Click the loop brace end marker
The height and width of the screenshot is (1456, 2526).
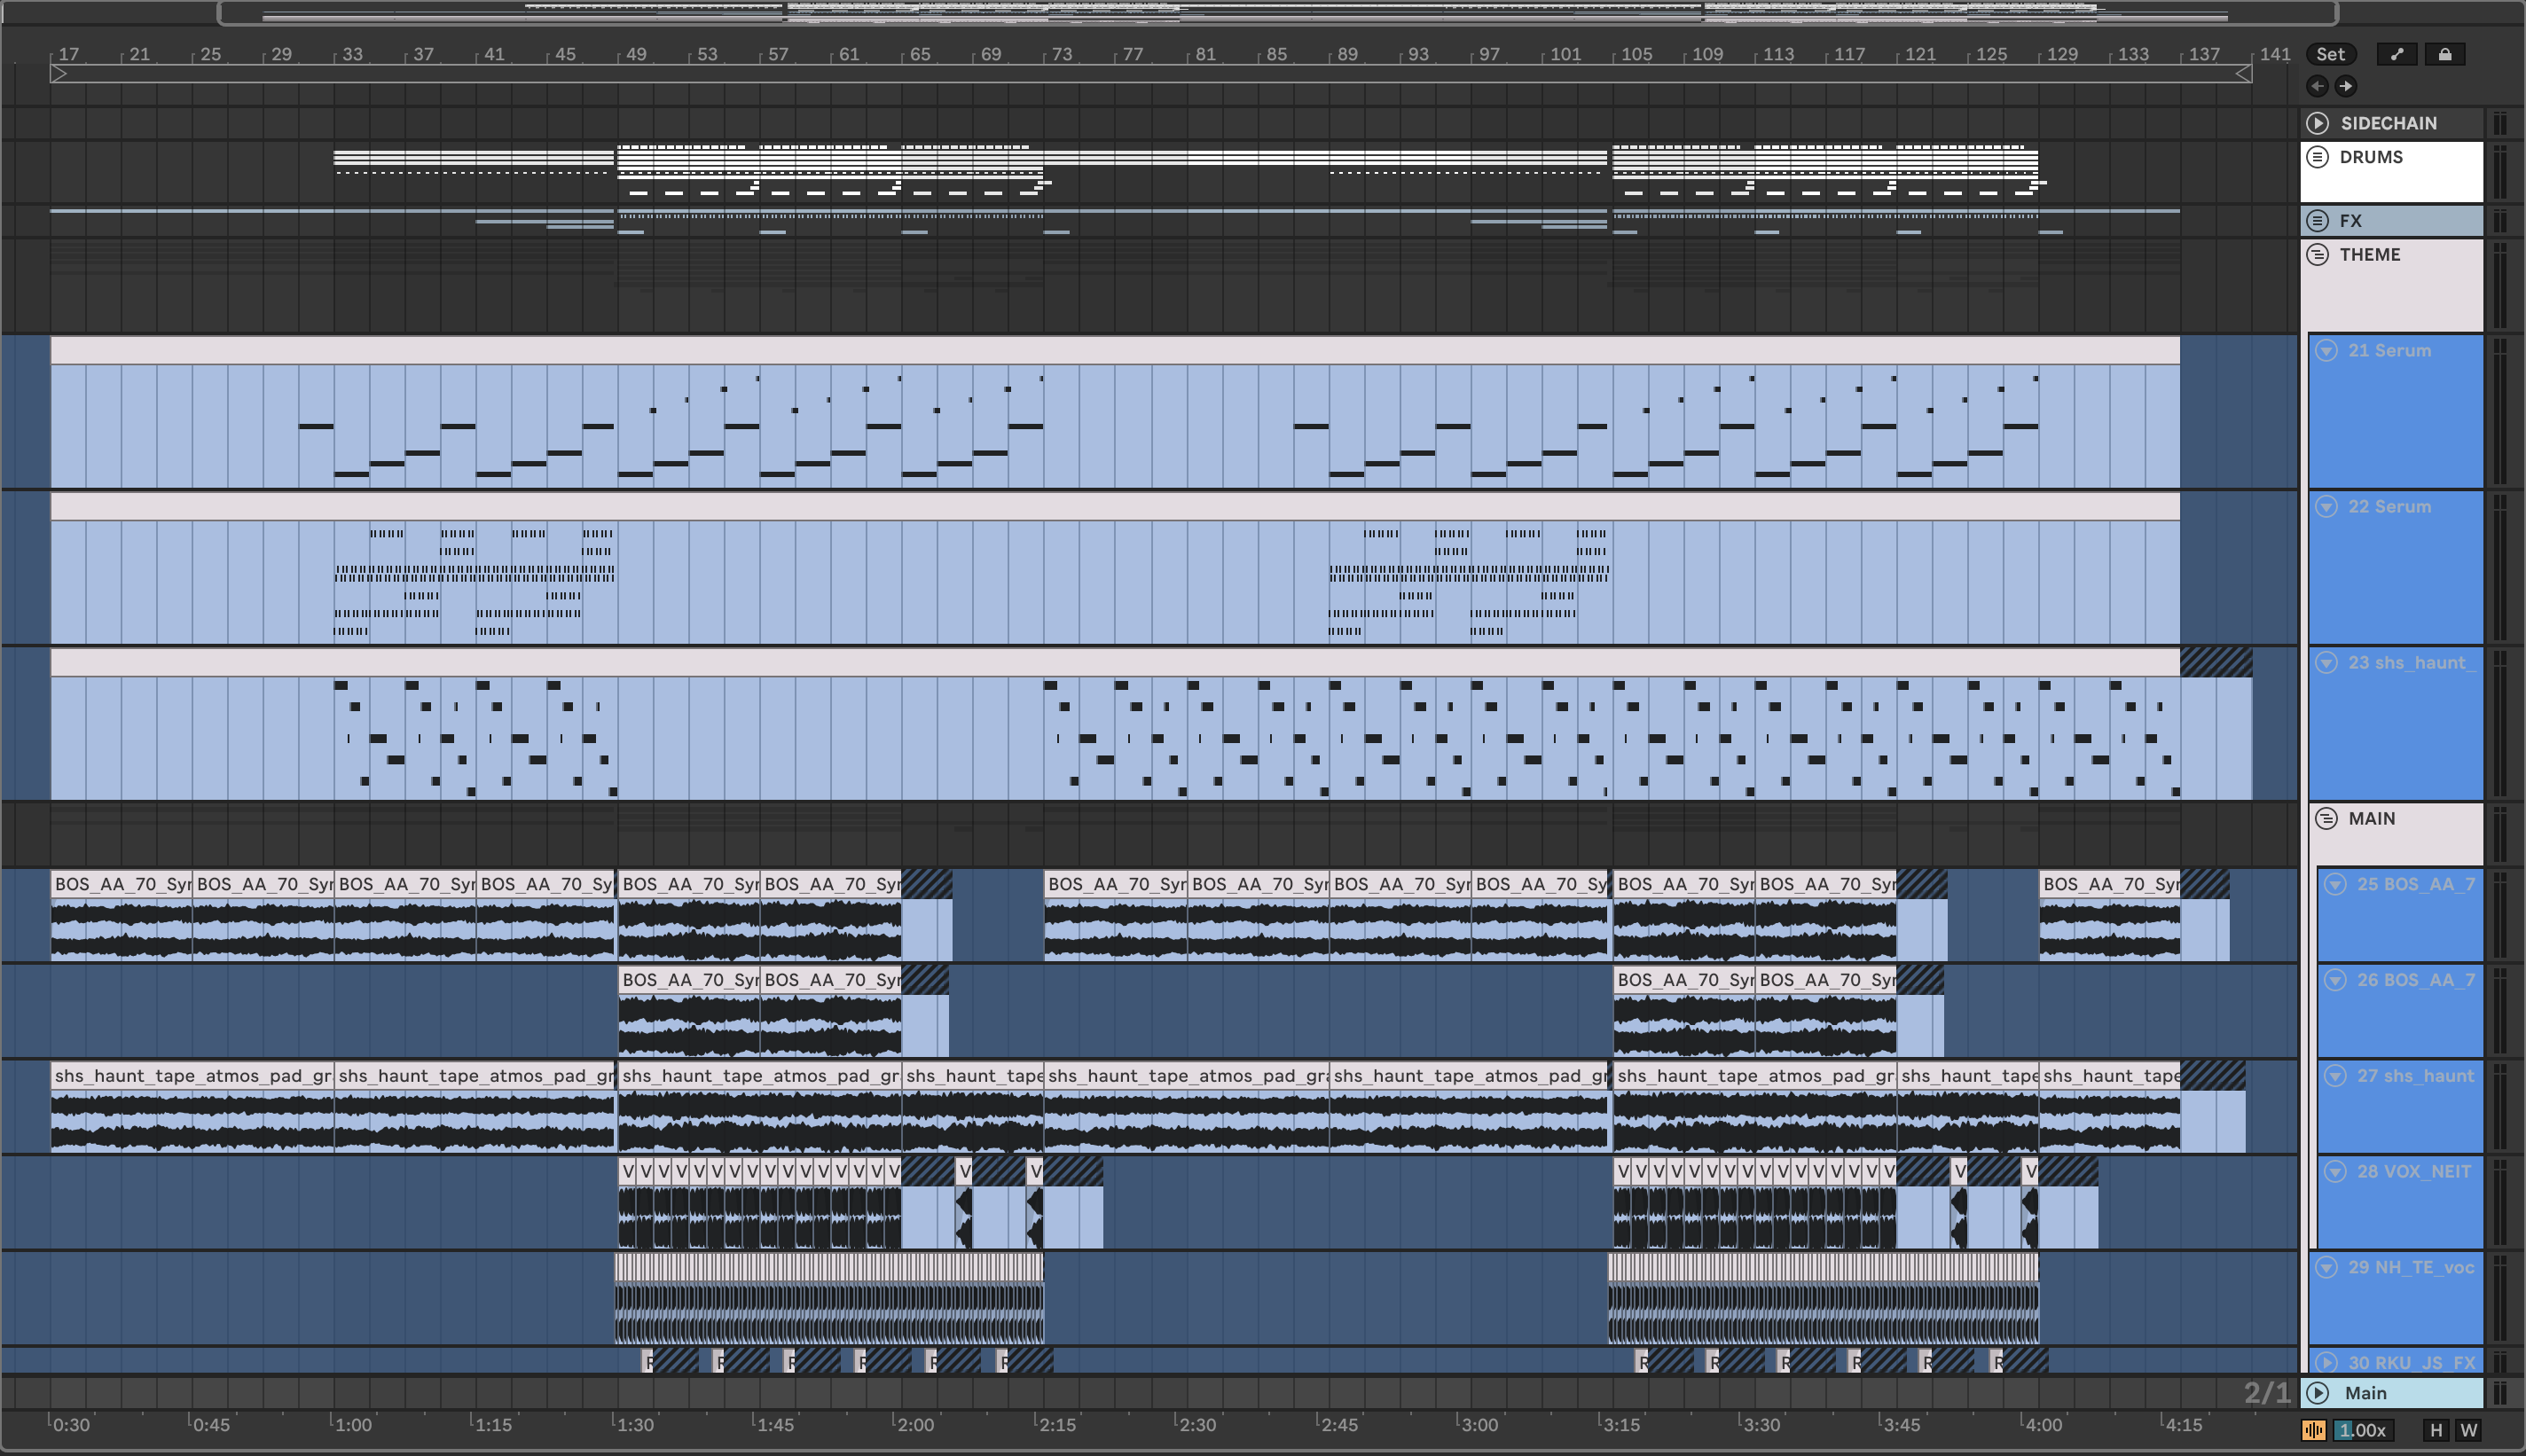(x=2243, y=74)
